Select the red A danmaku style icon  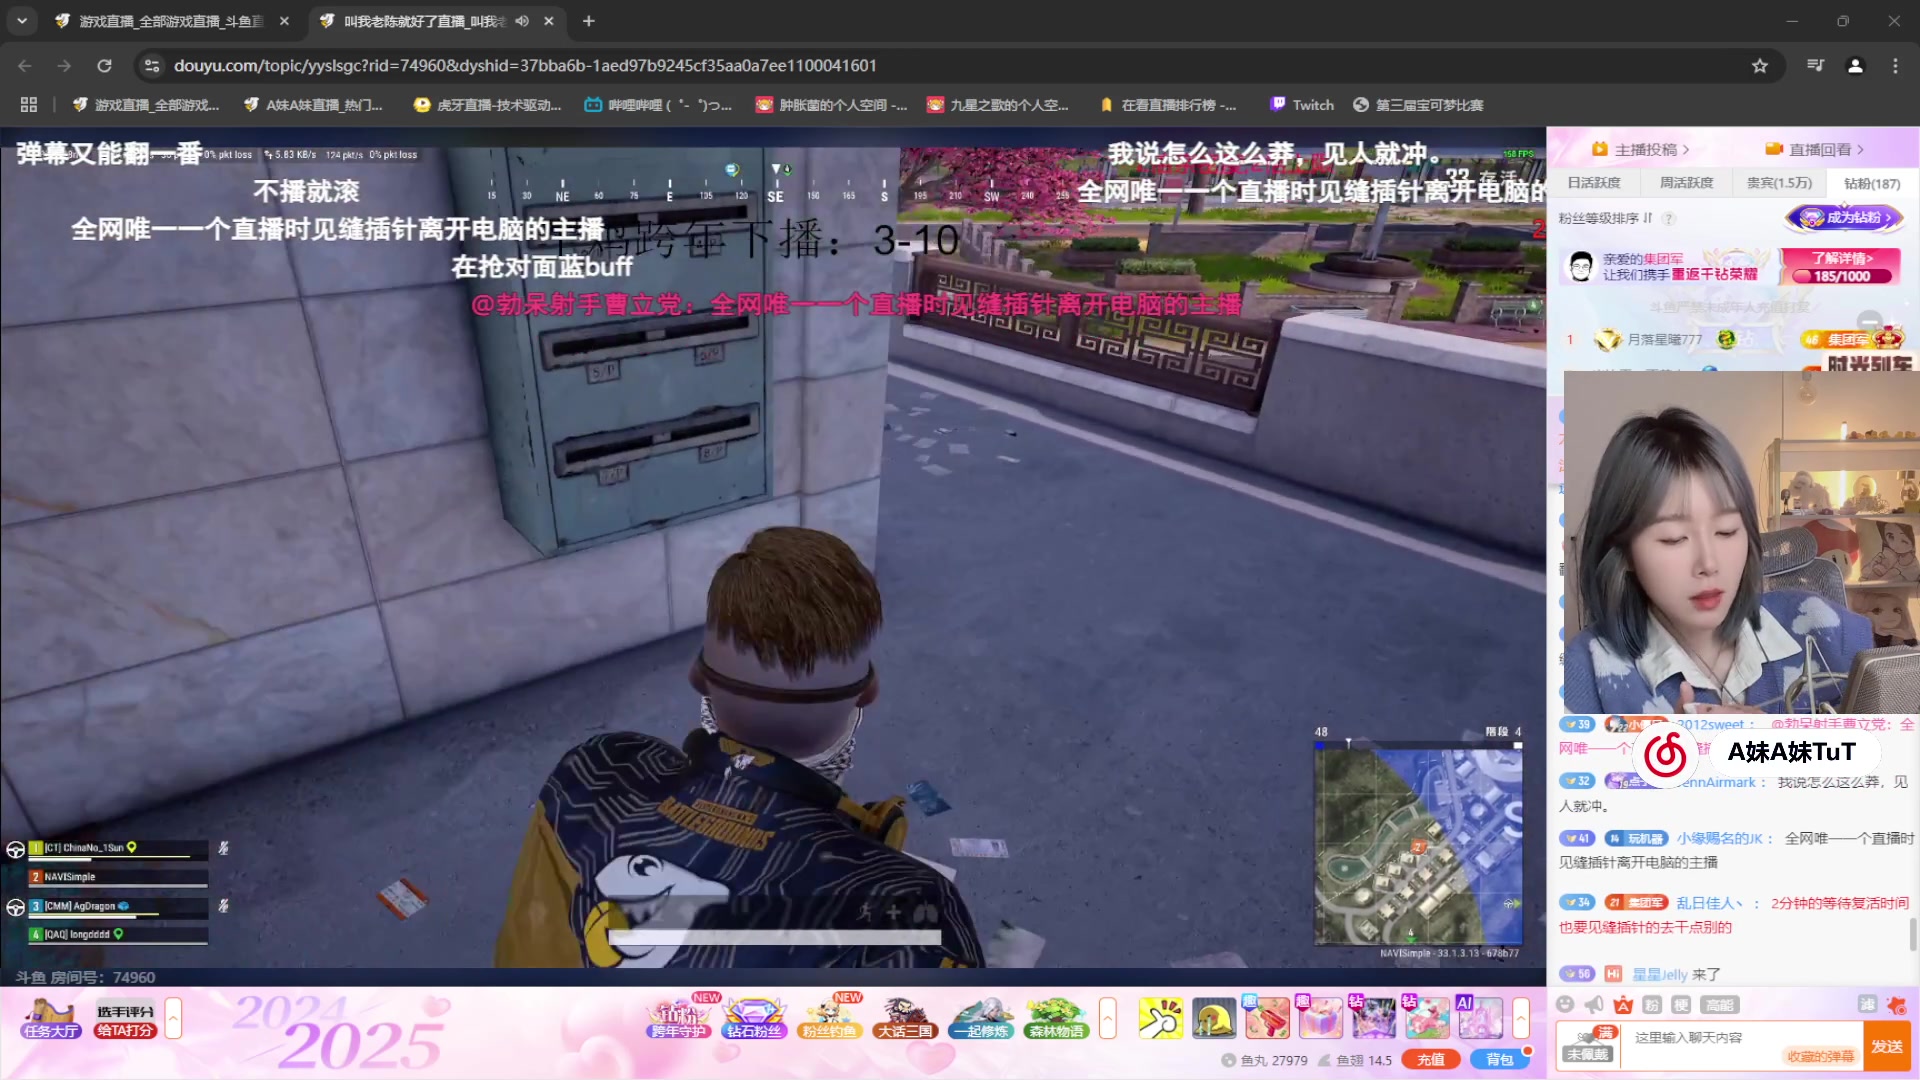[x=1624, y=1003]
